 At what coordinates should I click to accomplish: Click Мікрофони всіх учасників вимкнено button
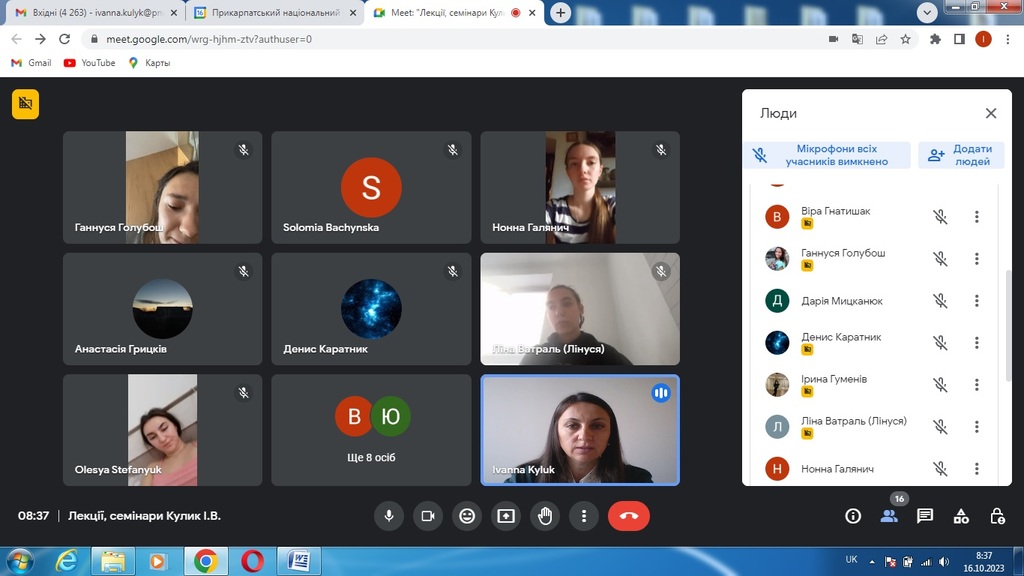pos(827,155)
